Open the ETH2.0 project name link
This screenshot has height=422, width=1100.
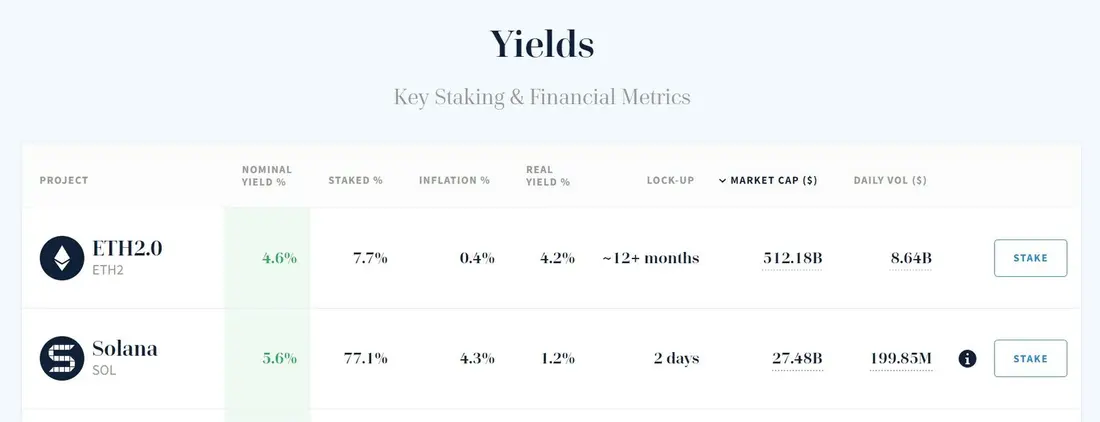tap(127, 248)
